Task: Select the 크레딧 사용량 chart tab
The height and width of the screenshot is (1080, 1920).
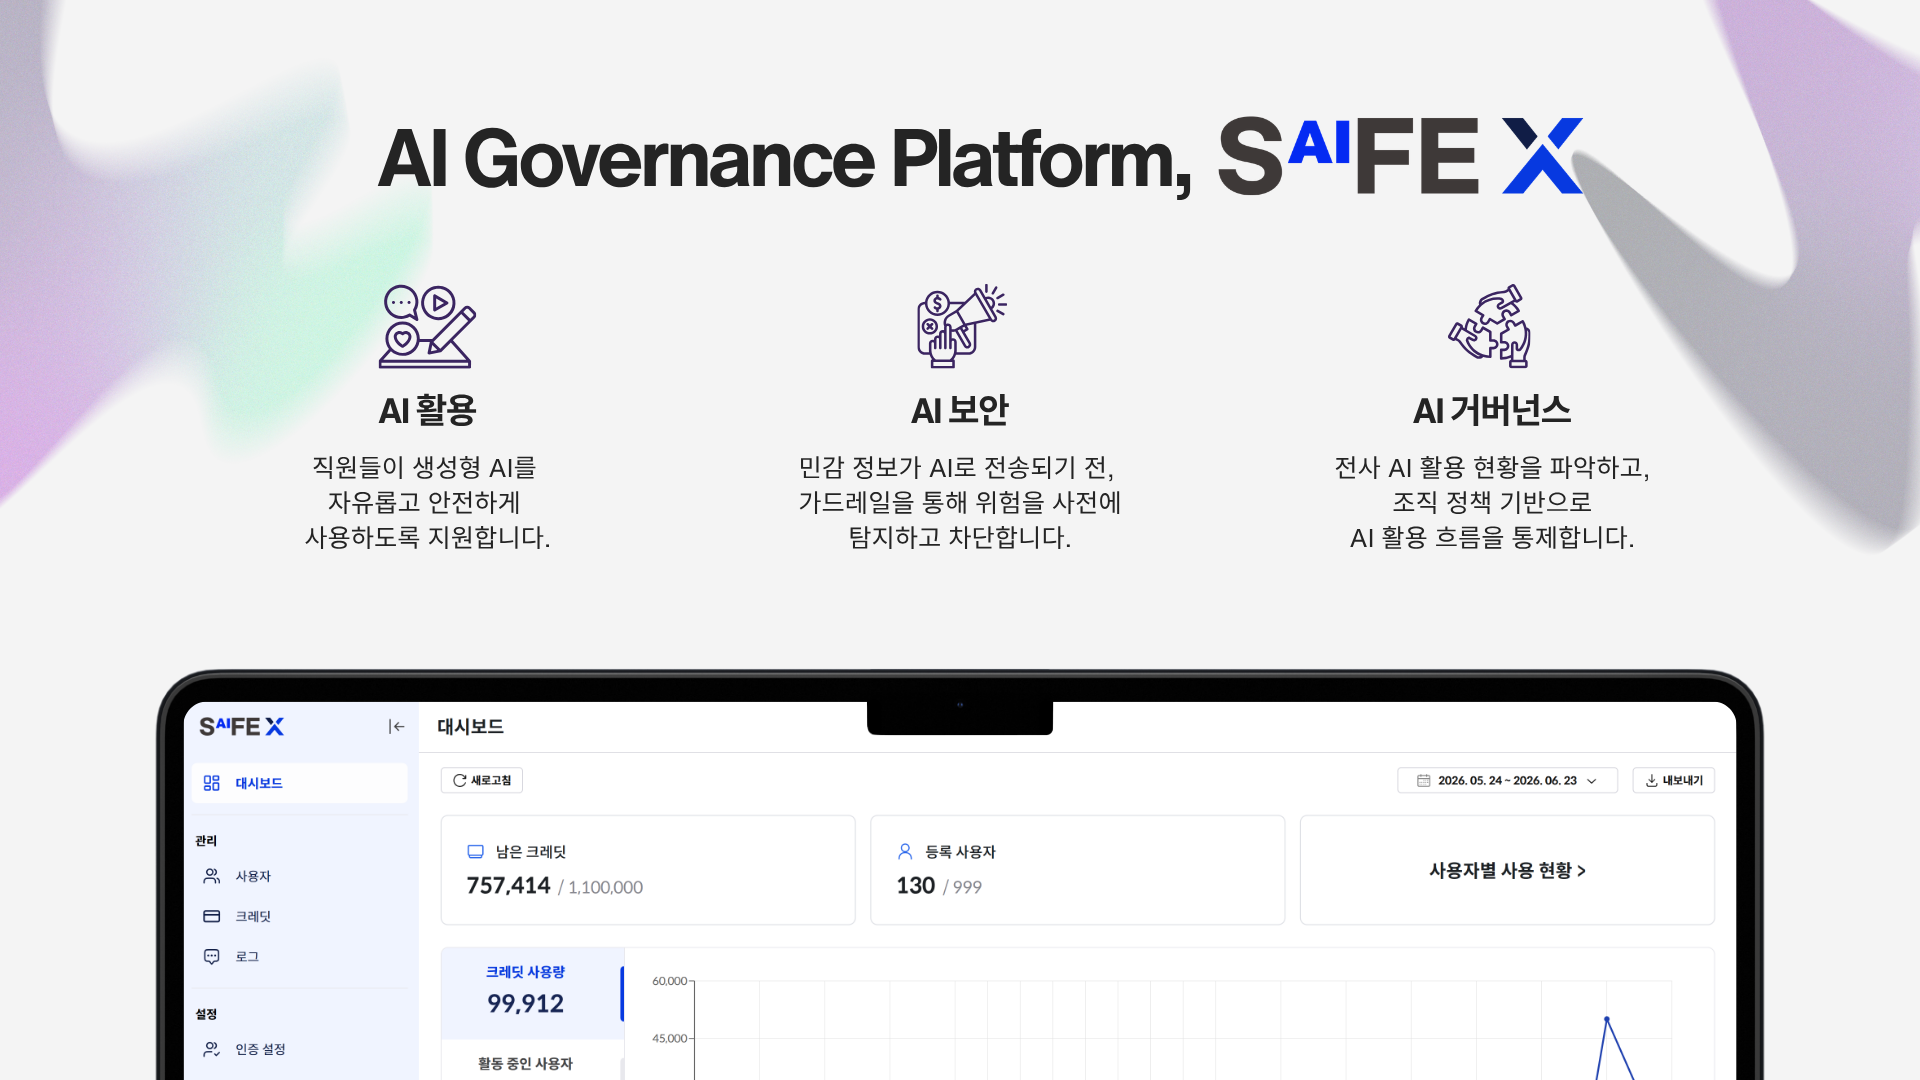Action: 532,993
